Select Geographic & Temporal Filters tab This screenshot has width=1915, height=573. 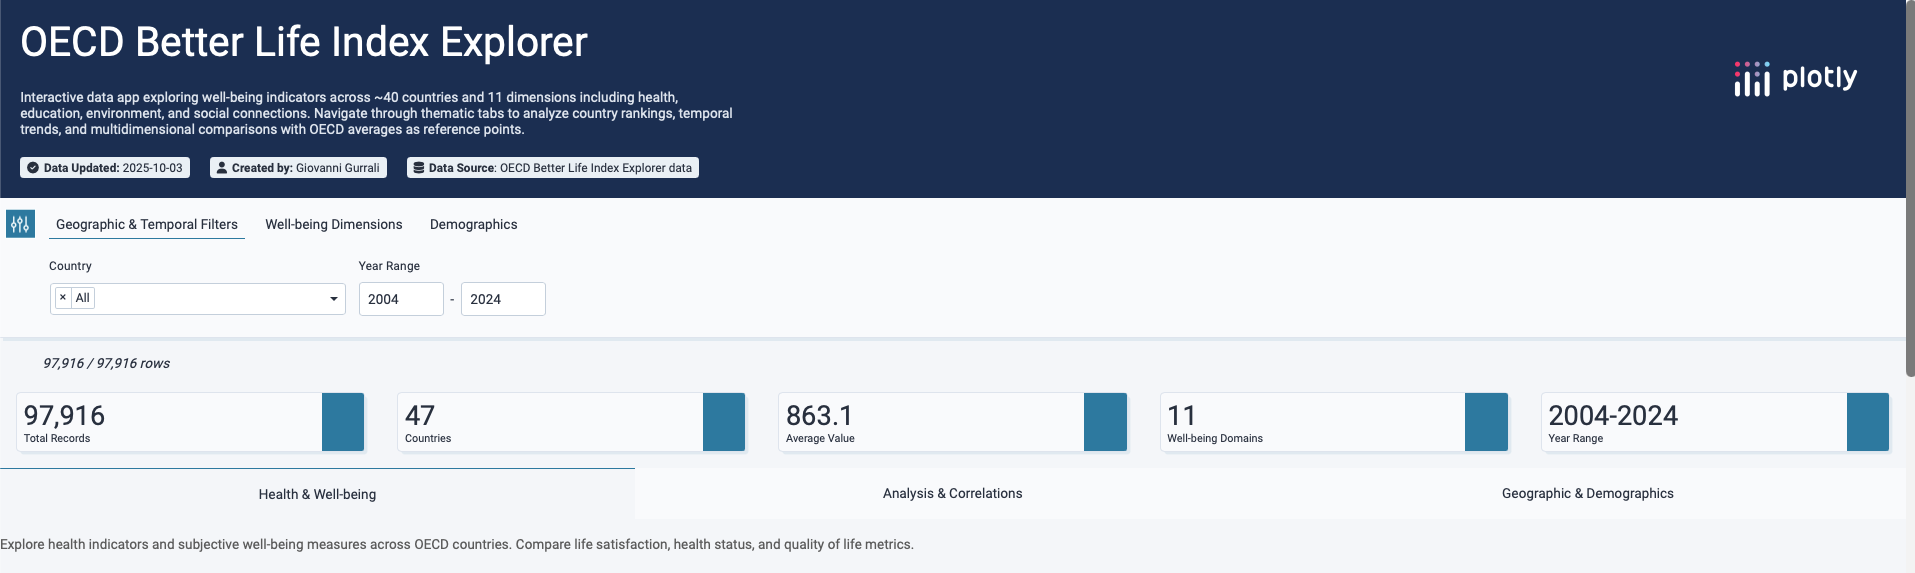click(x=147, y=224)
